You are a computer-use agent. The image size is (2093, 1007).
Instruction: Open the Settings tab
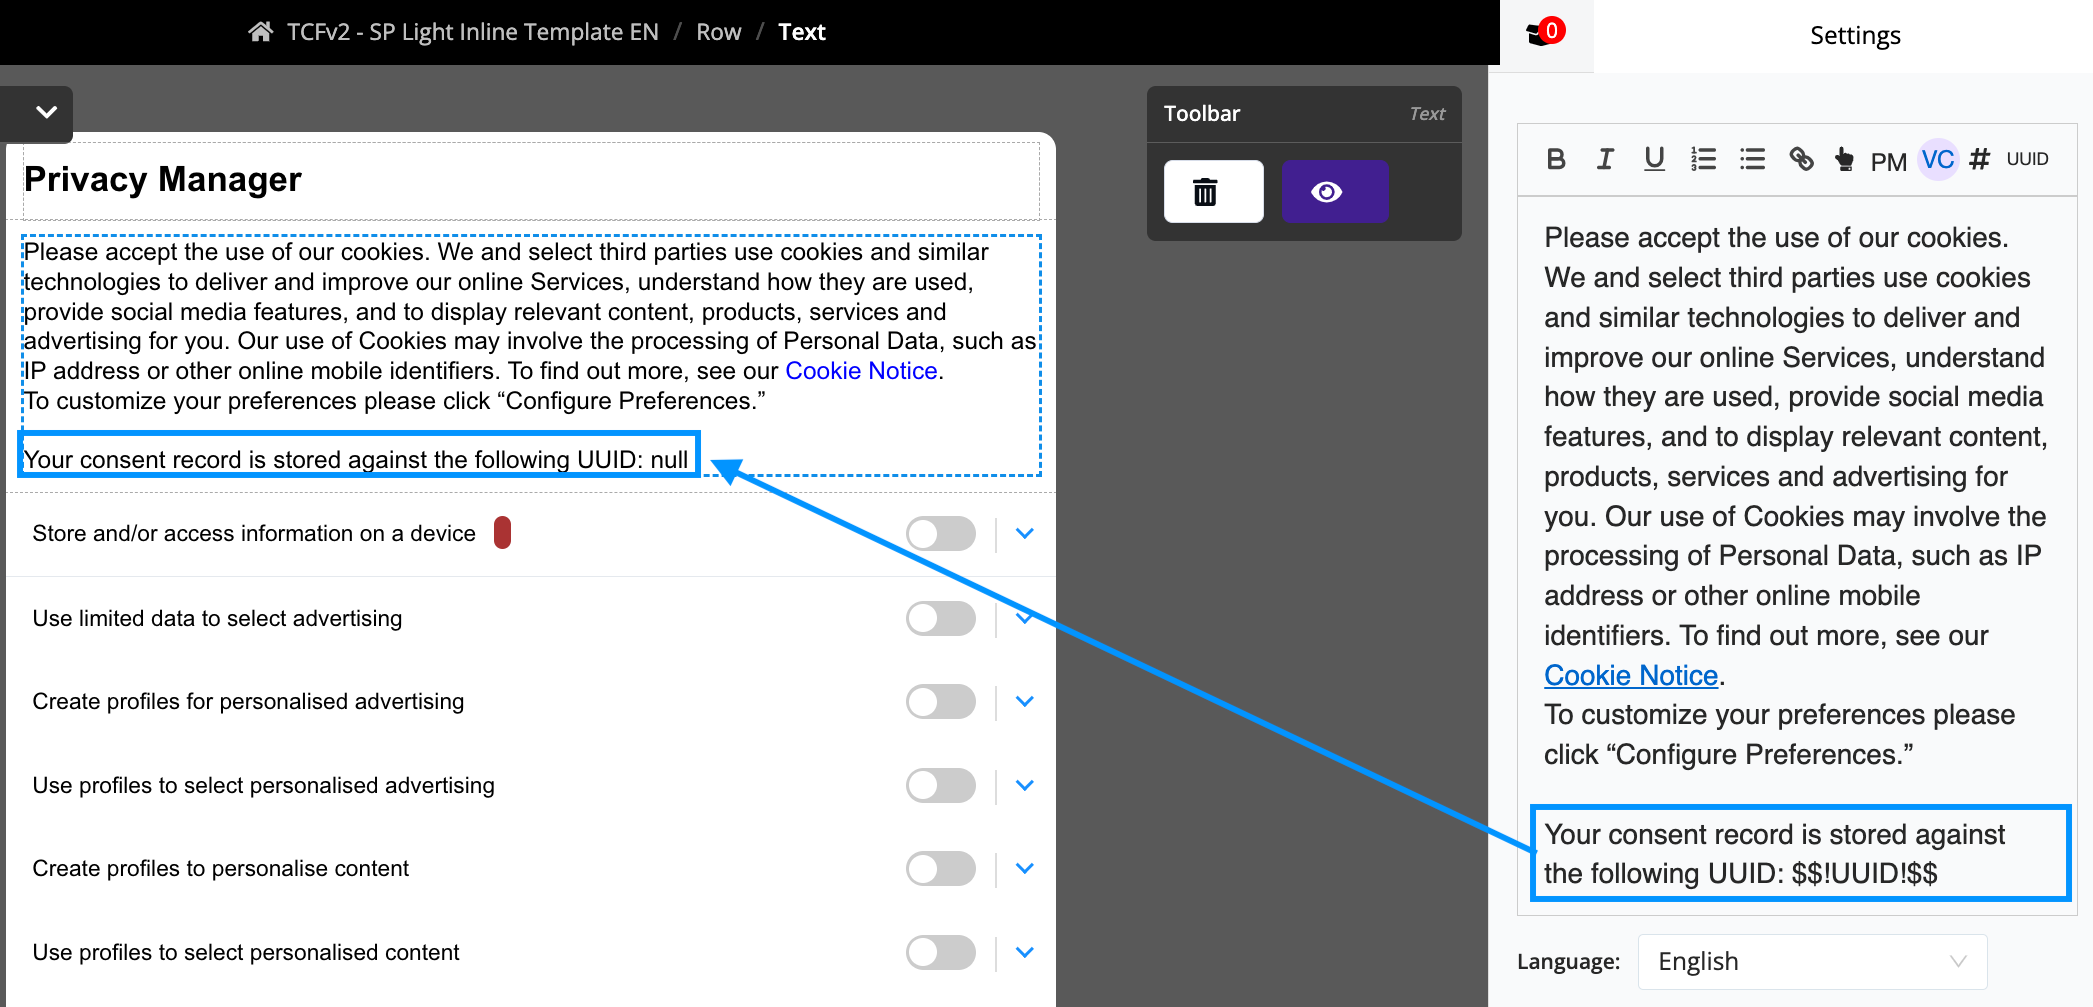pyautogui.click(x=1854, y=36)
